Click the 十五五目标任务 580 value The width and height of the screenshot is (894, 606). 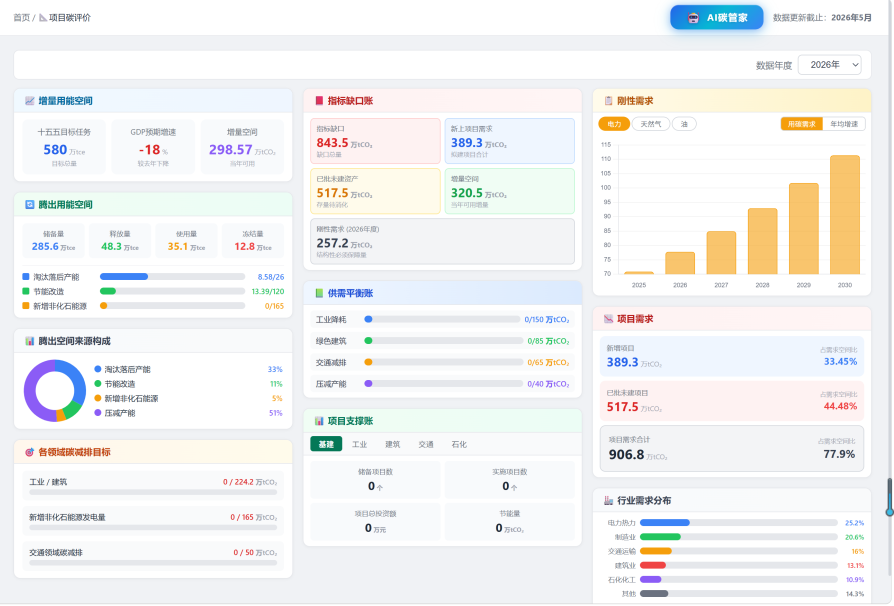point(55,149)
